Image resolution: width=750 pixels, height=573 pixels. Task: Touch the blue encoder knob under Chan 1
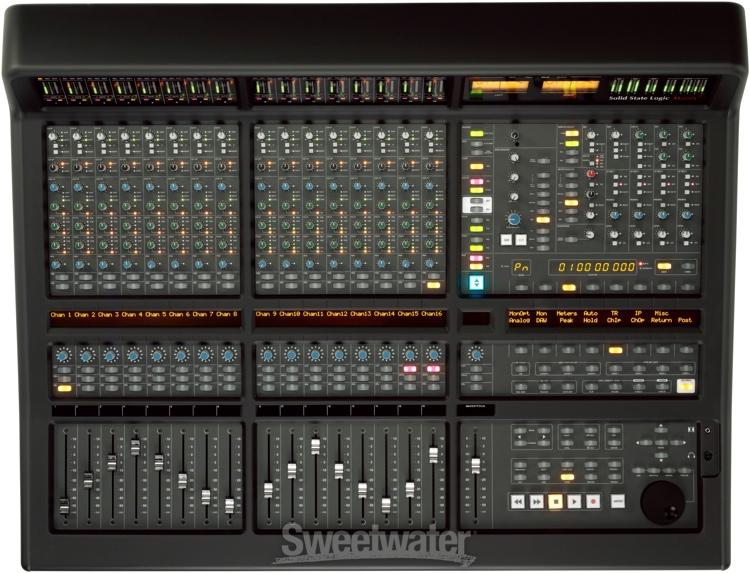click(63, 355)
